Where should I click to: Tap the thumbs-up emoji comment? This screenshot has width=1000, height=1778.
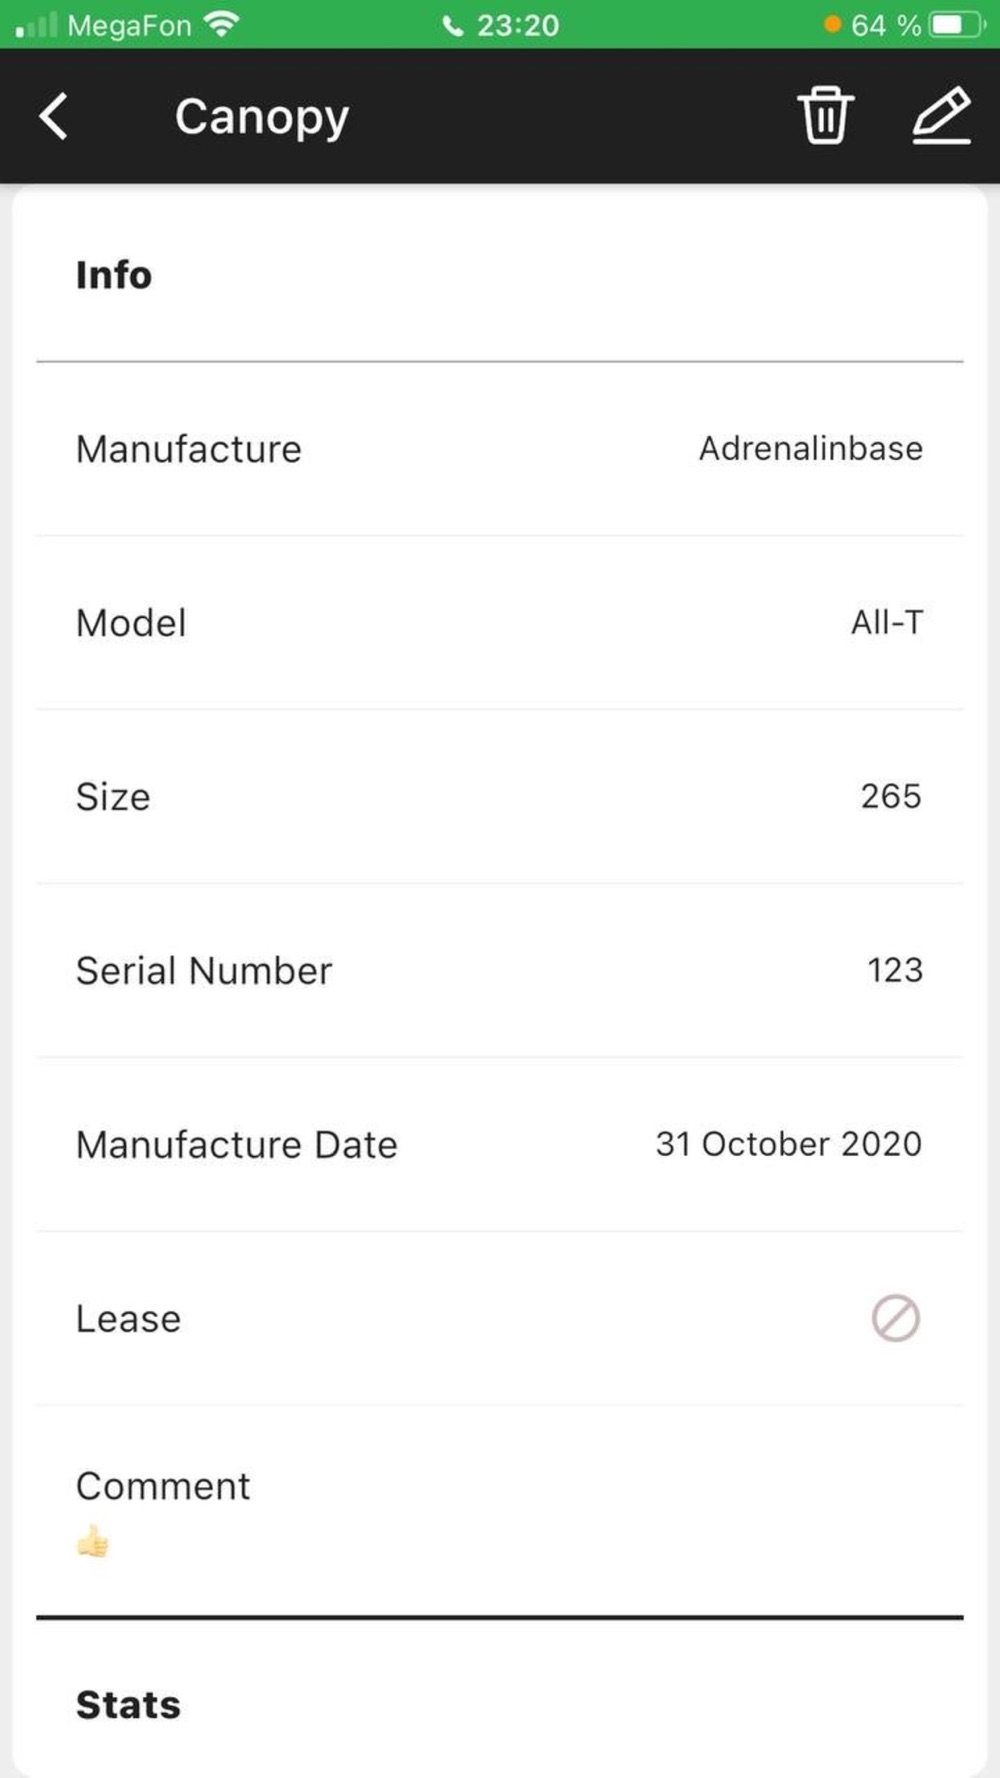[93, 1541]
